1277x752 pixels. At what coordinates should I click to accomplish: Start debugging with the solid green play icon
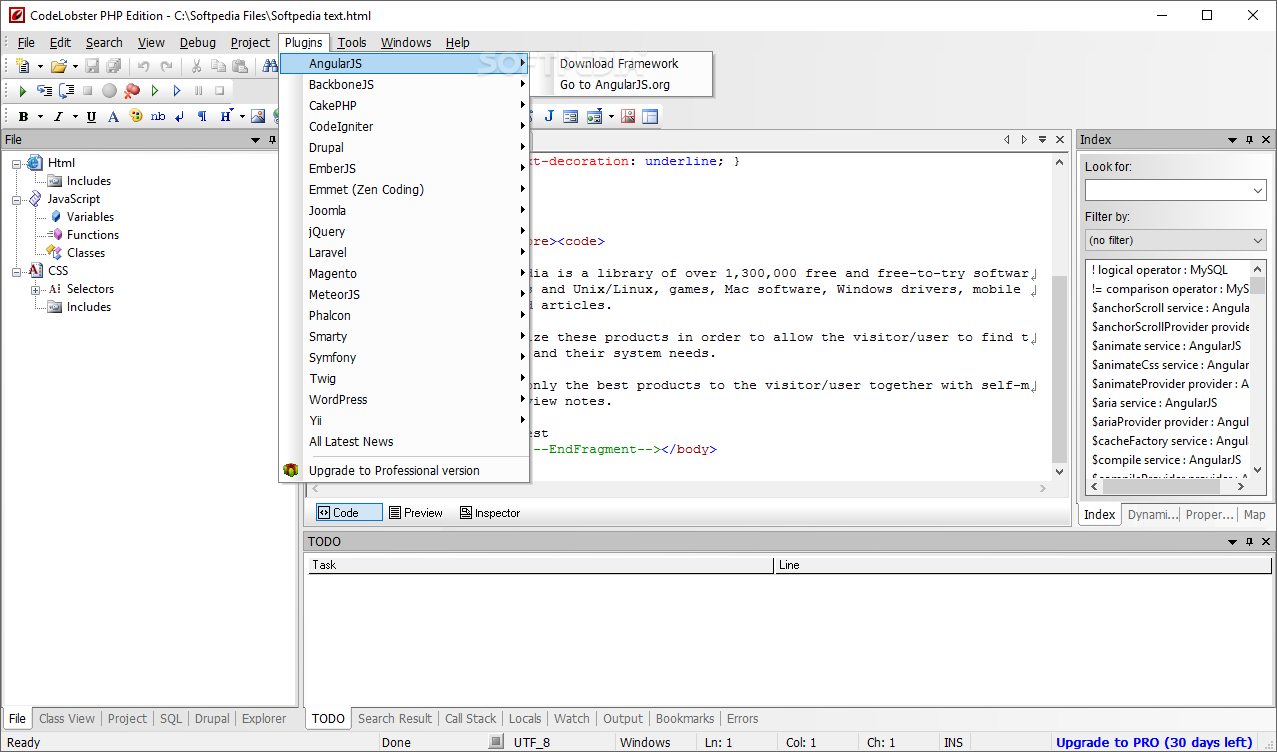tap(23, 91)
